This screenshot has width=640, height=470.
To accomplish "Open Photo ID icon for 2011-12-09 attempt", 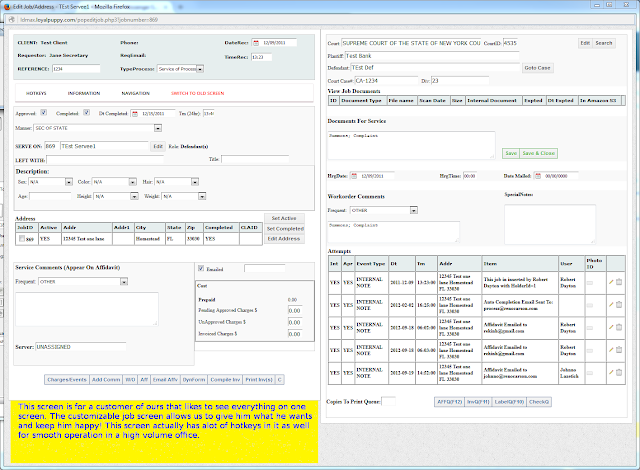I will [590, 282].
